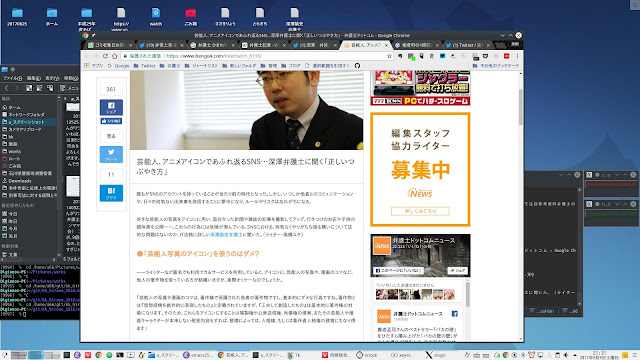Switch to the second tab with Twitter icon
Viewport: 640px width, 360px height.
pyautogui.click(x=160, y=45)
